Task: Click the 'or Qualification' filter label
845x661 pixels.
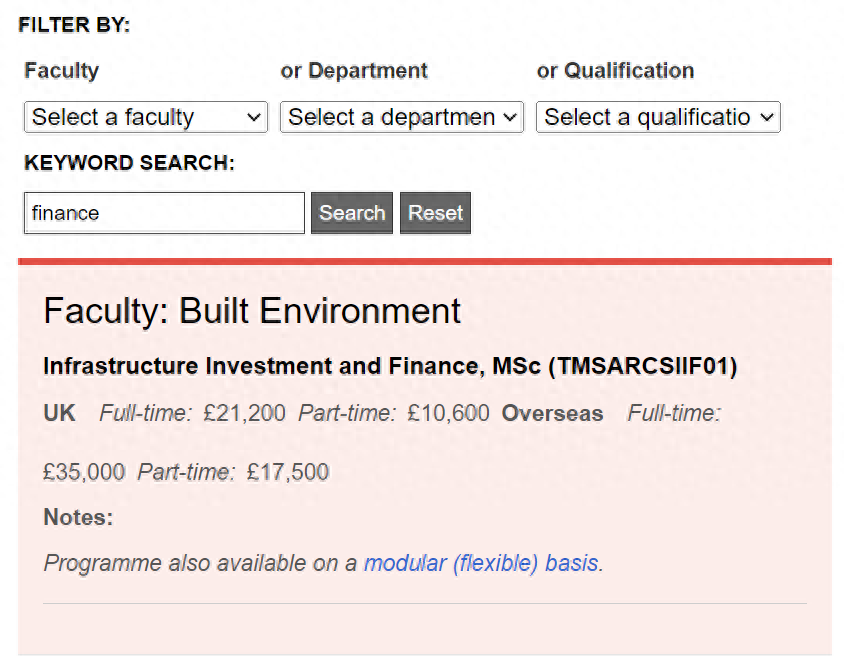Action: pyautogui.click(x=615, y=71)
